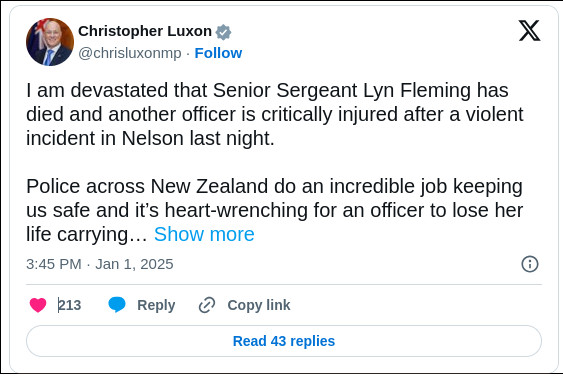The width and height of the screenshot is (563, 378).
Task: Choose the Copy link text
Action: pyautogui.click(x=259, y=305)
